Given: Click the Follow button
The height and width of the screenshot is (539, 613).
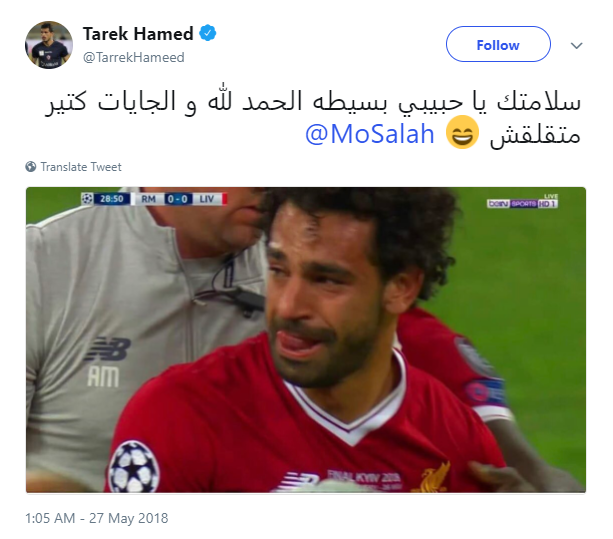Looking at the screenshot, I should 498,44.
